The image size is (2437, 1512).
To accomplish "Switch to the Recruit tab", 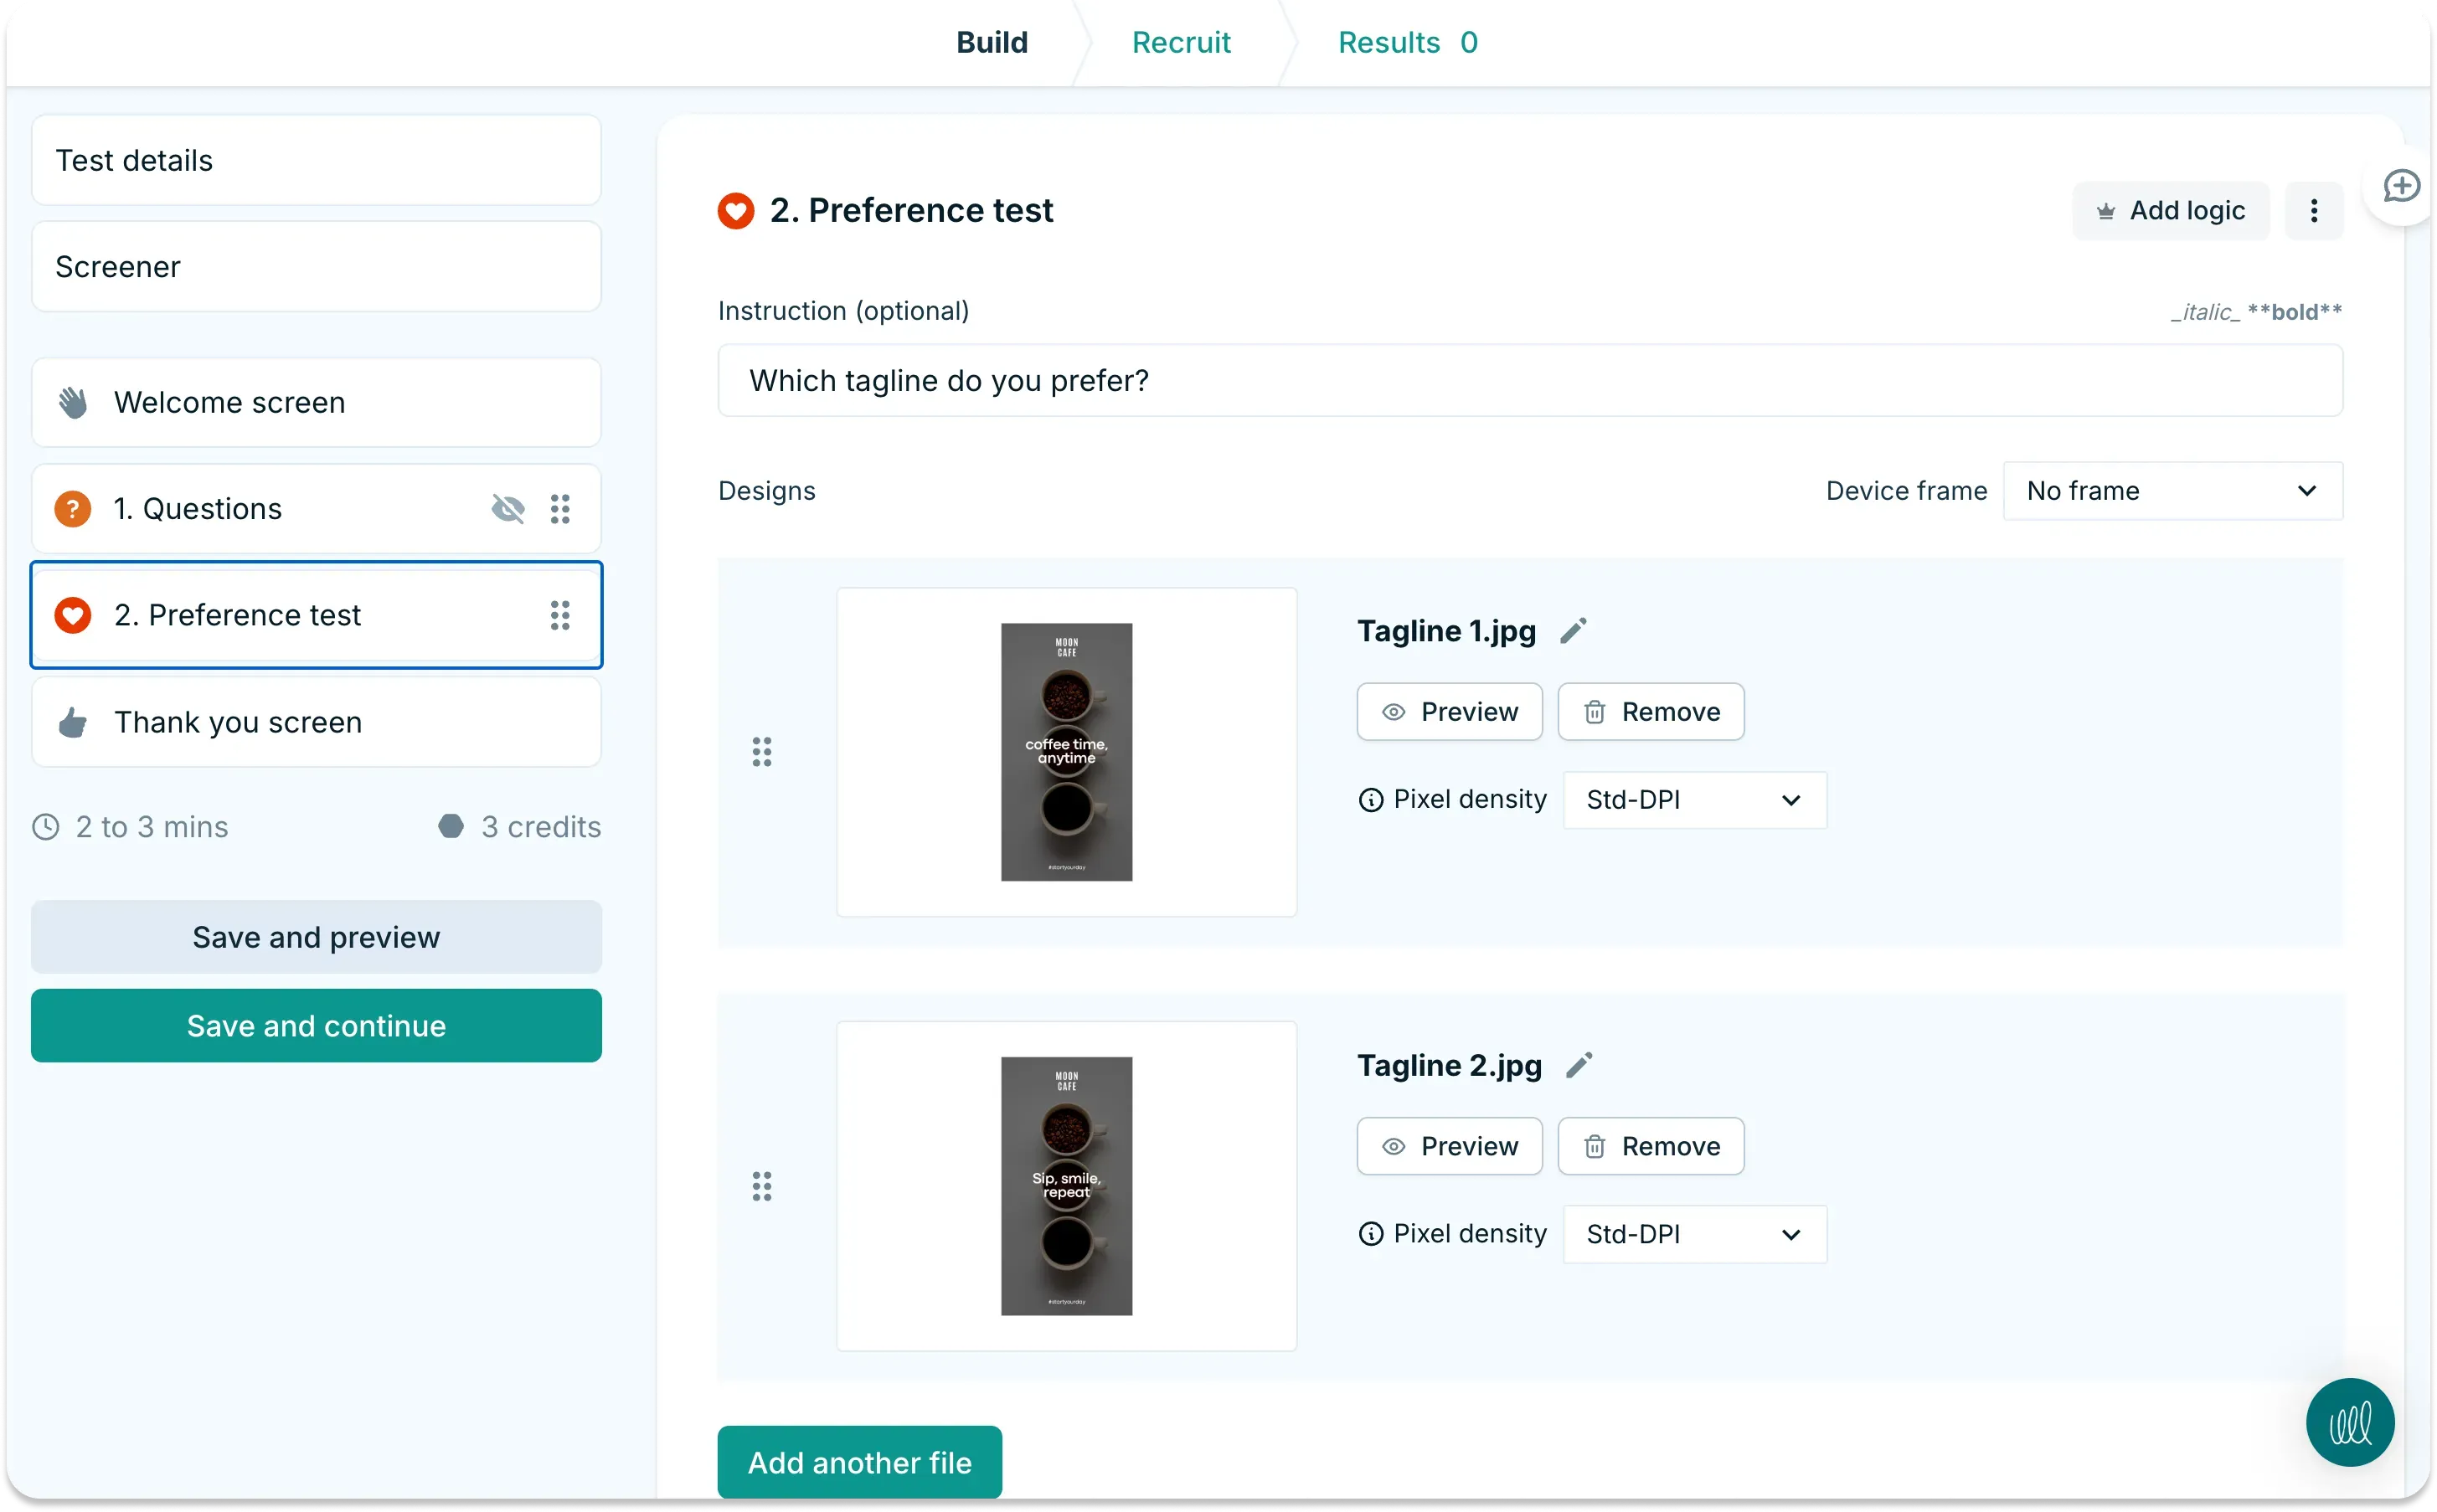I will (1181, 42).
